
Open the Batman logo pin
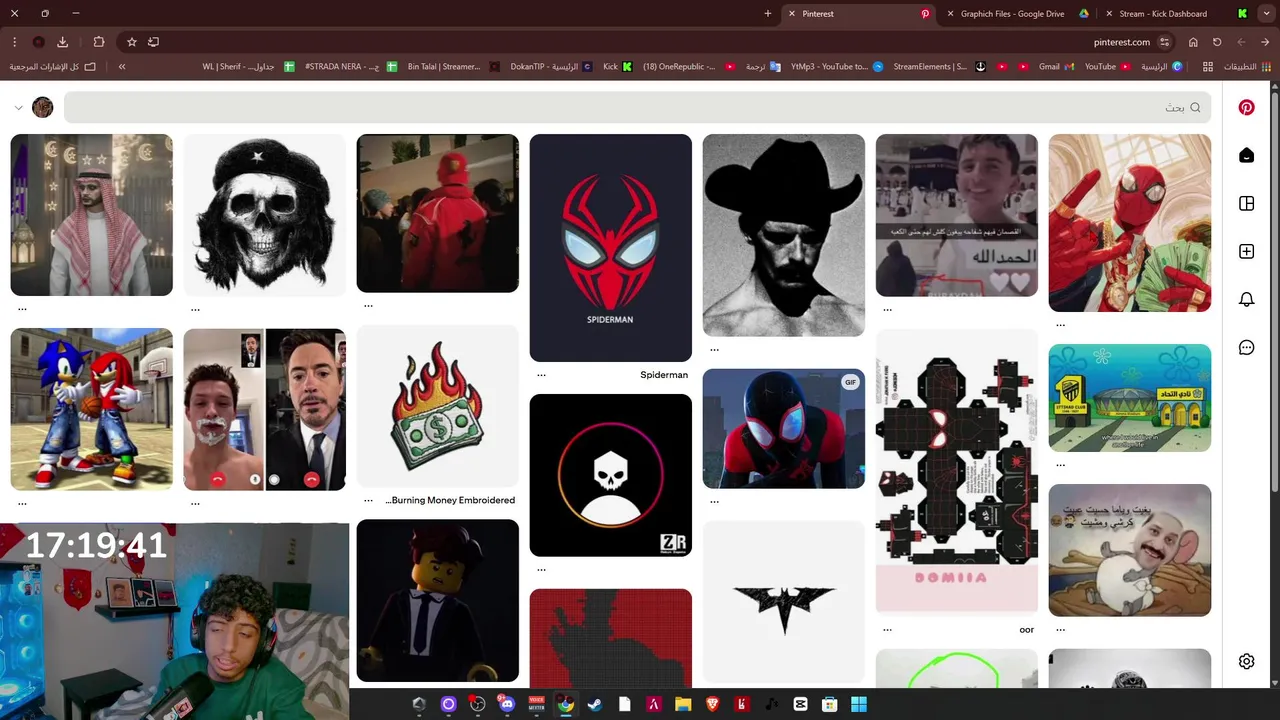coord(783,601)
